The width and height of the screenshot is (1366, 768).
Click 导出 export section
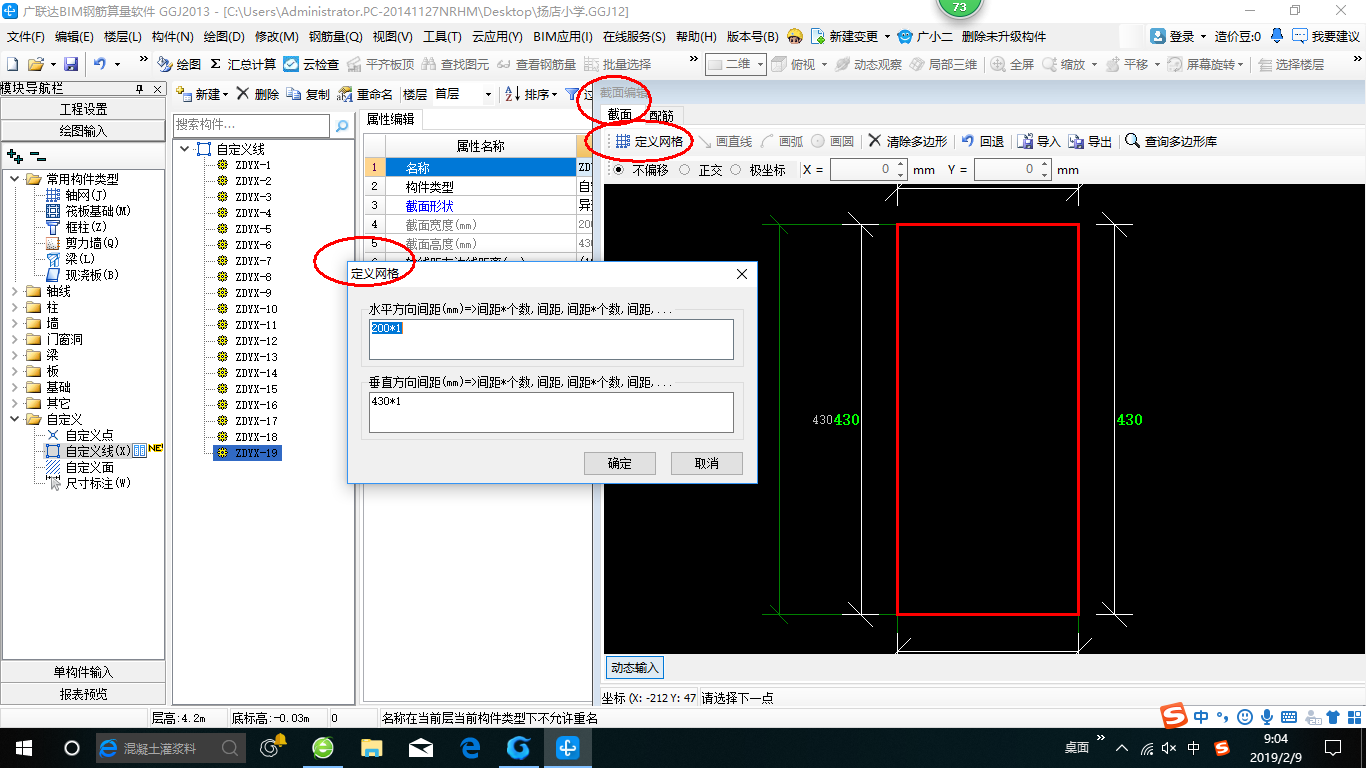click(x=1090, y=141)
